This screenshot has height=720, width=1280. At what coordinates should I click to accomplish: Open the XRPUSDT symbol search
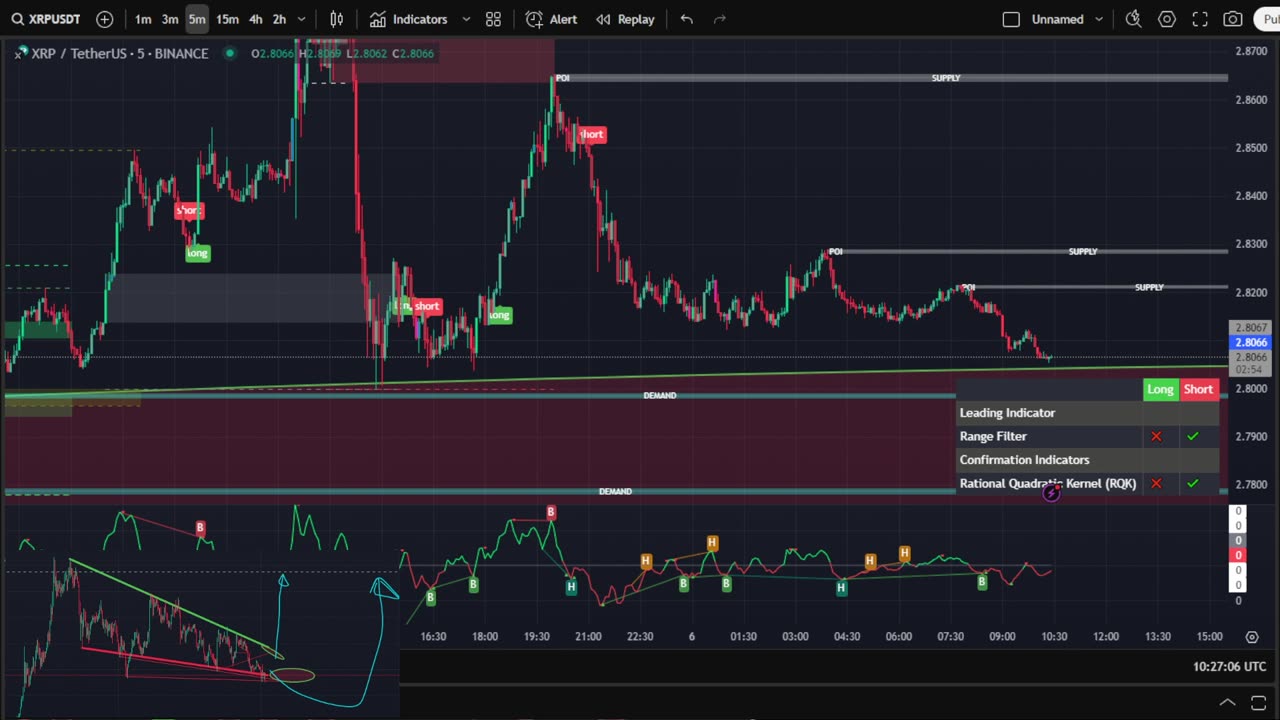point(46,19)
